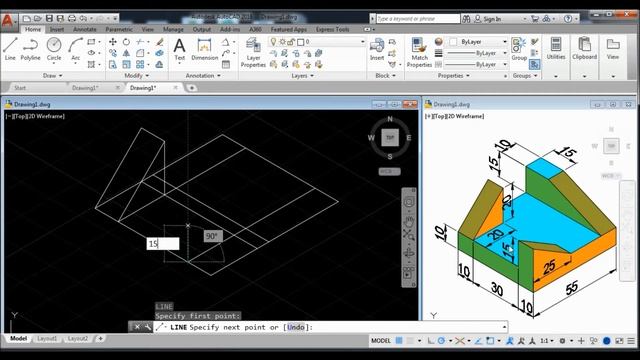Activate the Array modify tool
640x360 pixels.
pos(140,64)
